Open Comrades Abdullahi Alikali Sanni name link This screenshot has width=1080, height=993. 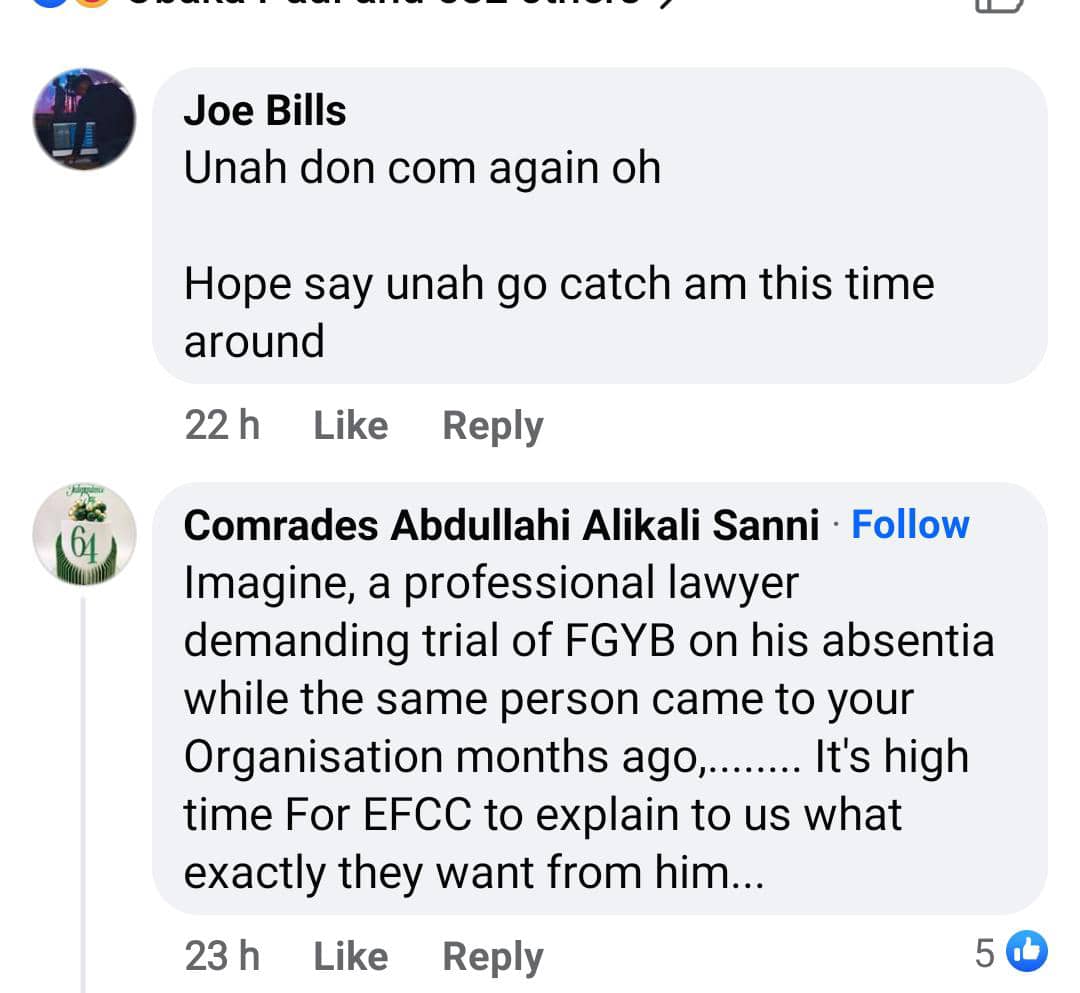pos(502,526)
